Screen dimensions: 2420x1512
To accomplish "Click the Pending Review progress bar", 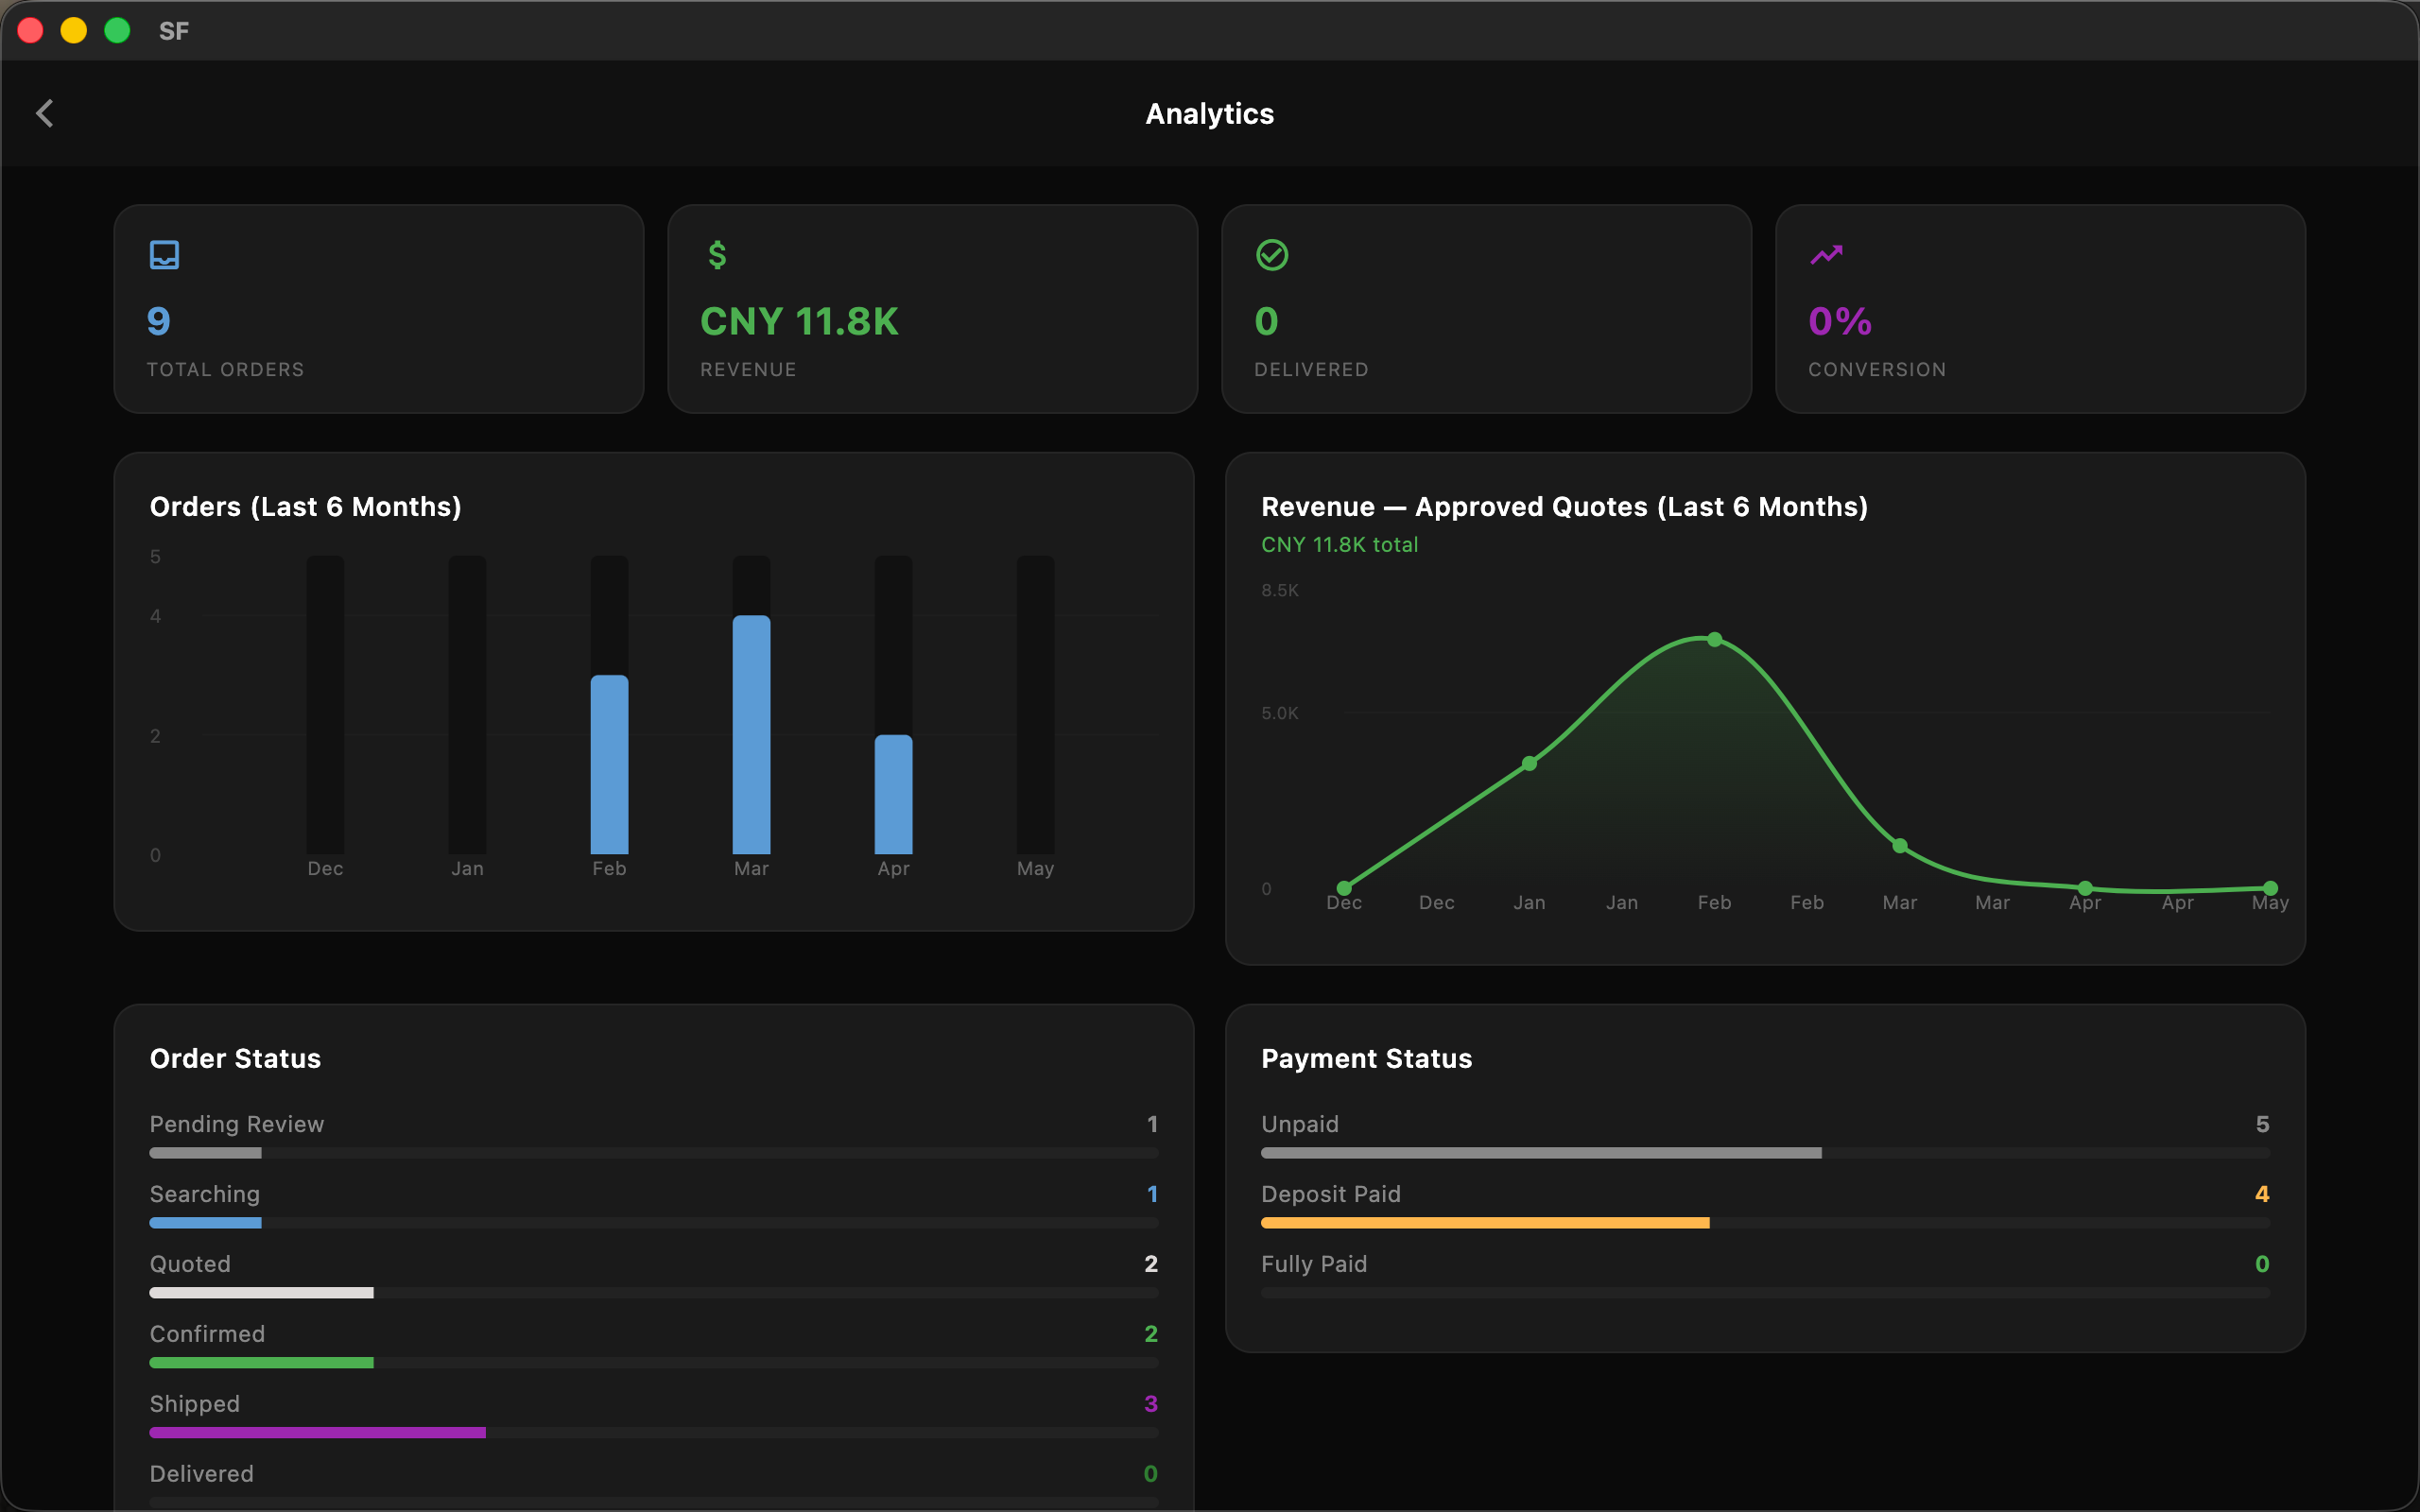I will pyautogui.click(x=654, y=1153).
